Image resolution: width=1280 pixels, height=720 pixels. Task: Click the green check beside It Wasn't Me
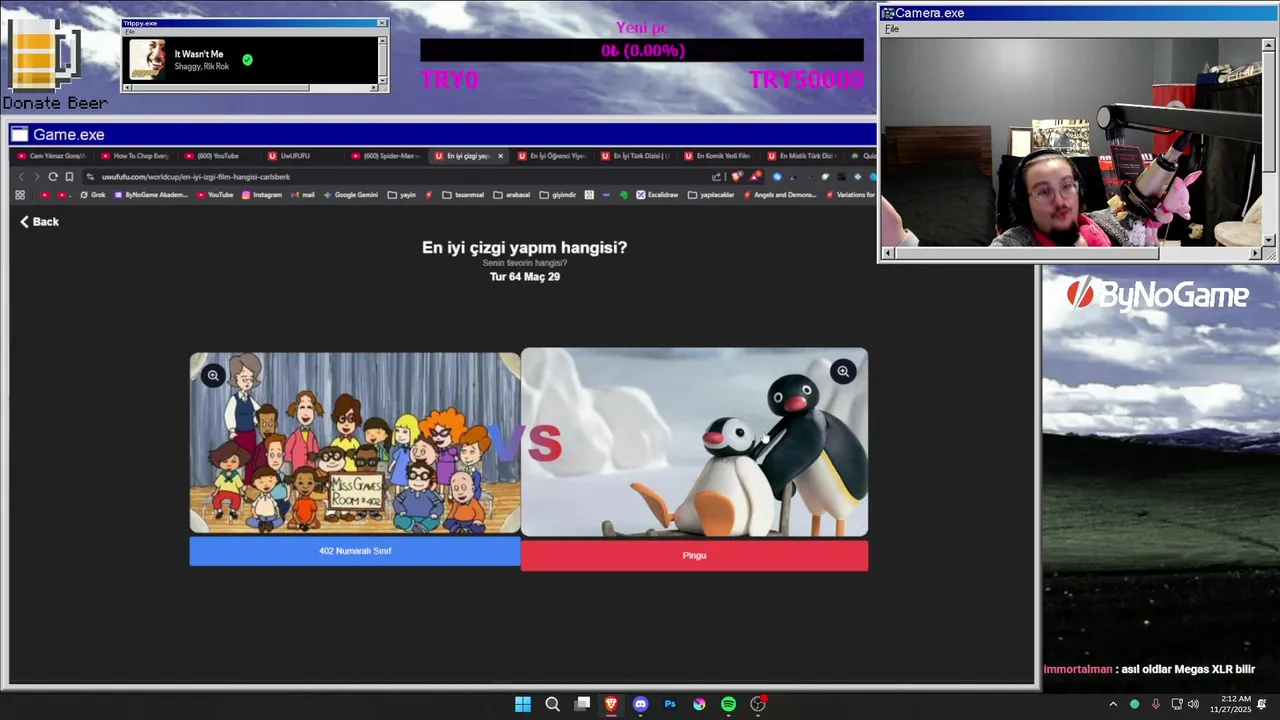pyautogui.click(x=247, y=60)
